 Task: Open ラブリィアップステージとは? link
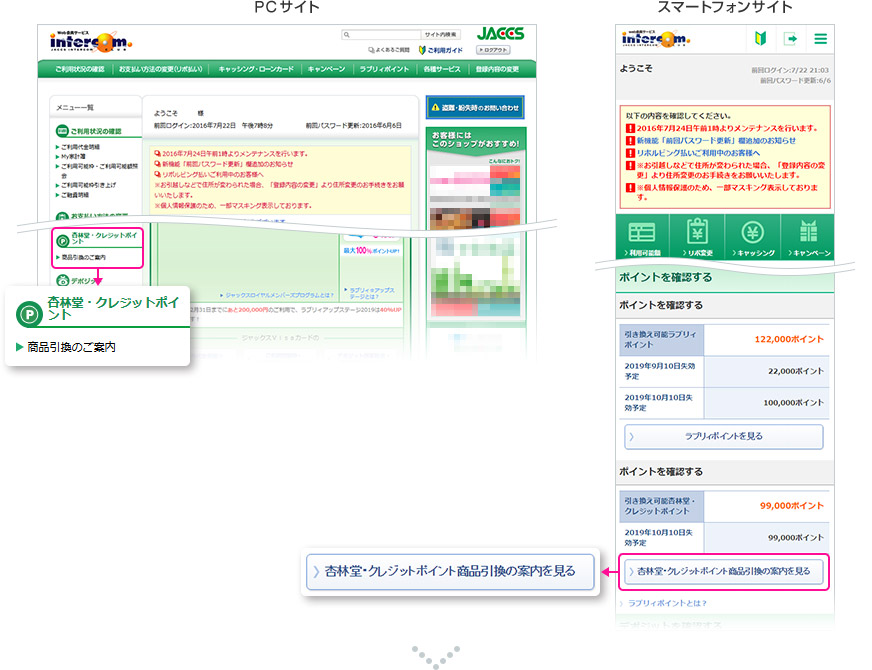[x=372, y=293]
